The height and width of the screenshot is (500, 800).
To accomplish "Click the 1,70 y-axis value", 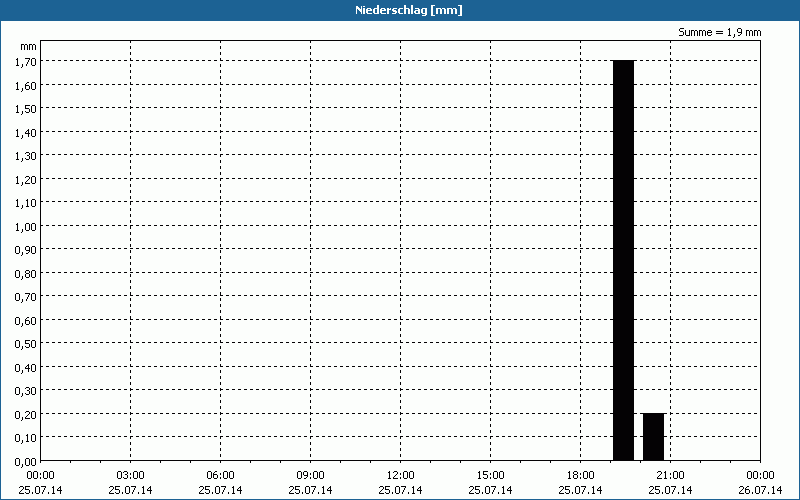I will (x=26, y=62).
